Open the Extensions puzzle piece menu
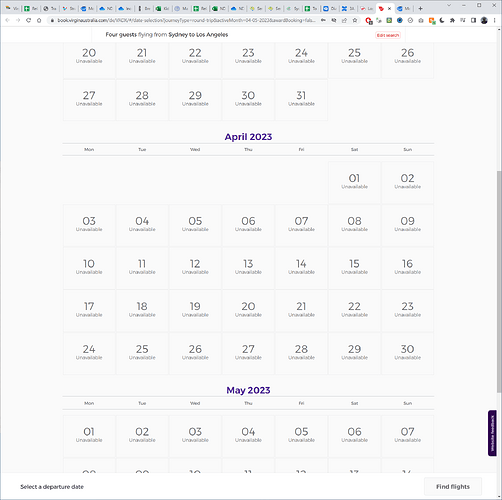502x500 pixels. tap(452, 20)
